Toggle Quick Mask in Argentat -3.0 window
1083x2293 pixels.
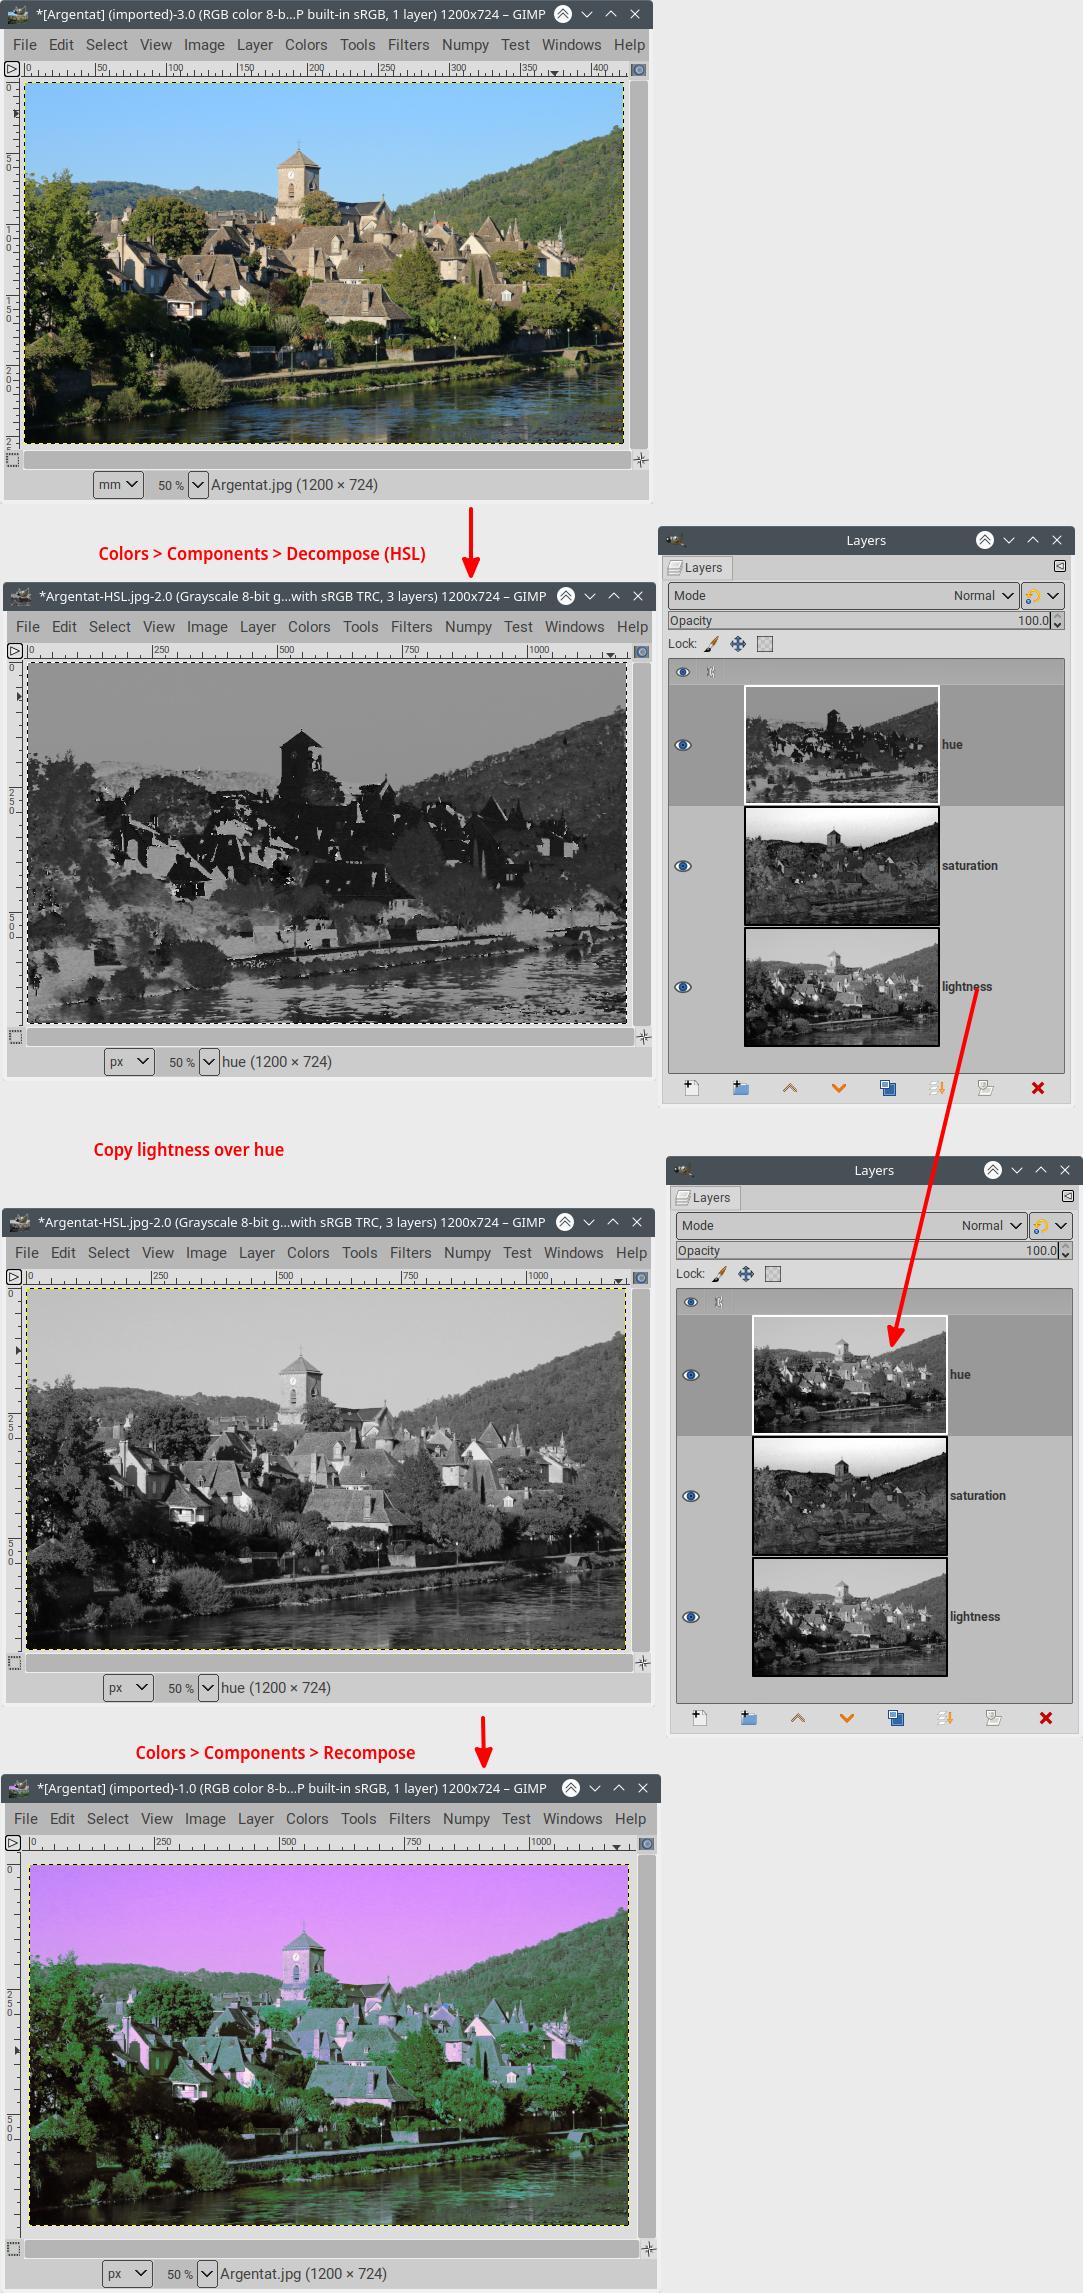tap(12, 460)
